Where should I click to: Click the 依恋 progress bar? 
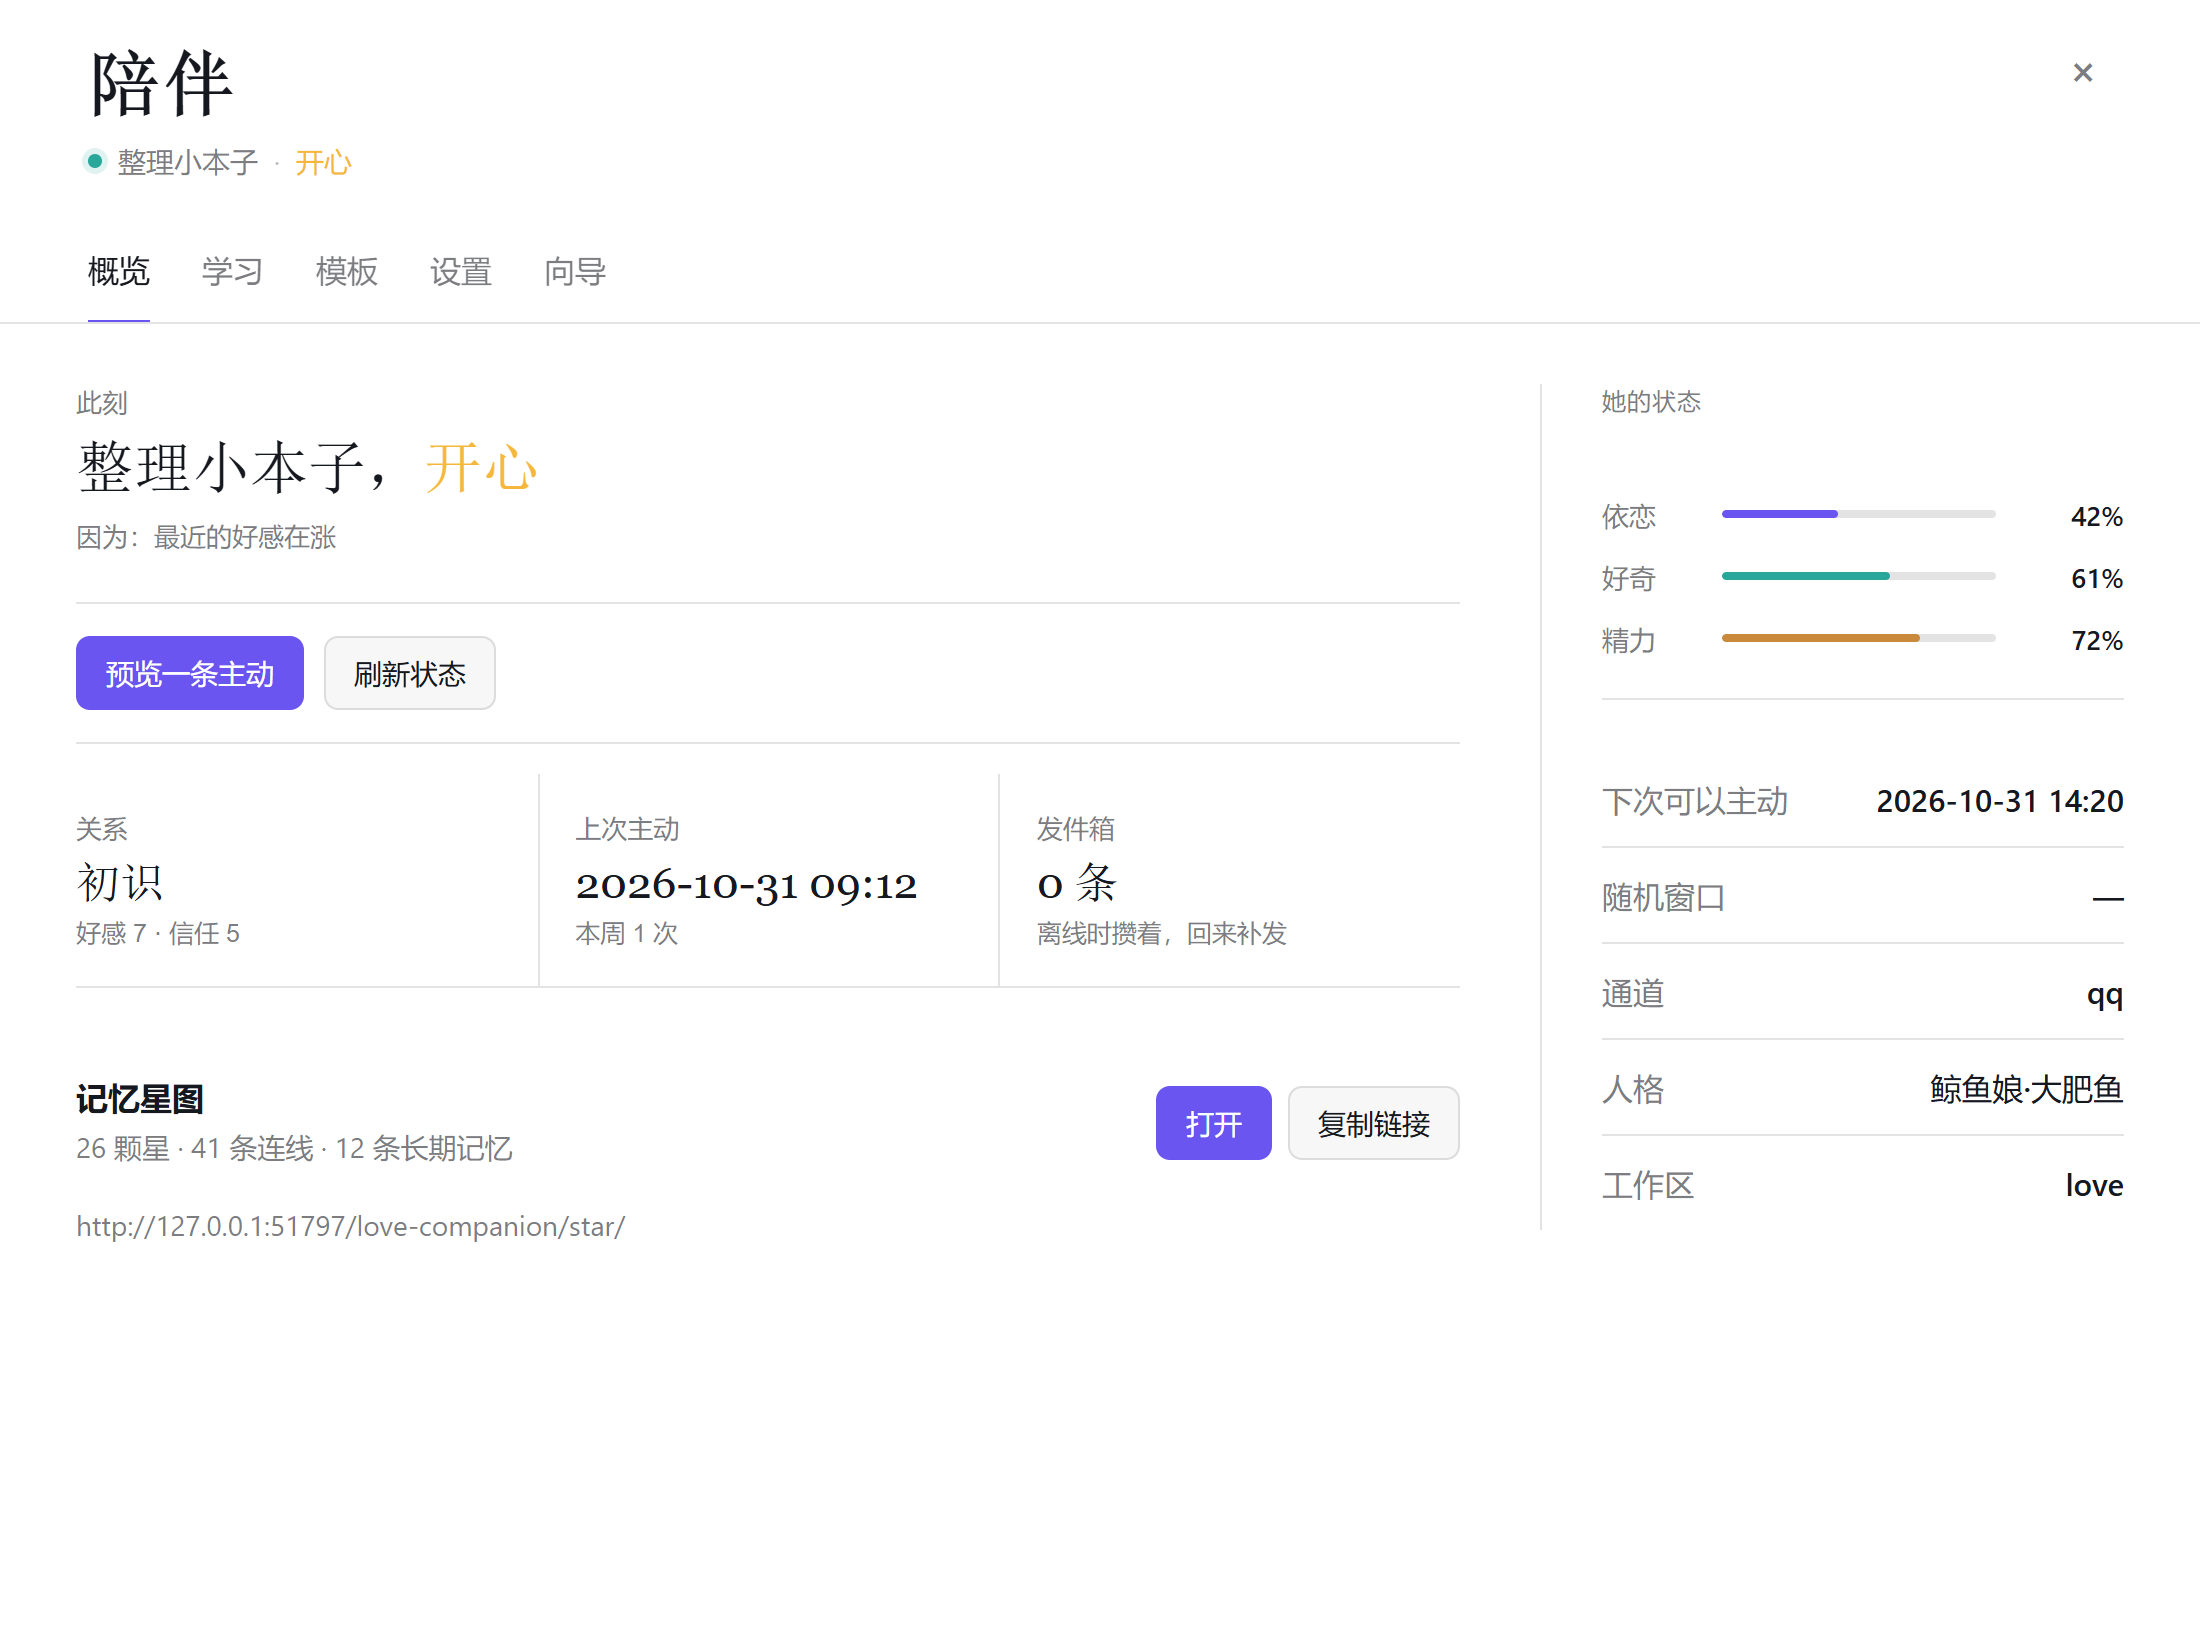pos(1859,514)
